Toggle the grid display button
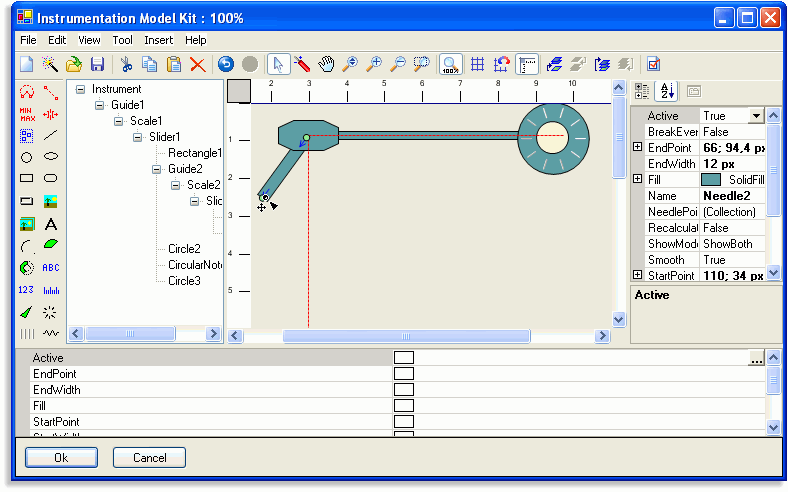This screenshot has width=788, height=492. point(477,64)
